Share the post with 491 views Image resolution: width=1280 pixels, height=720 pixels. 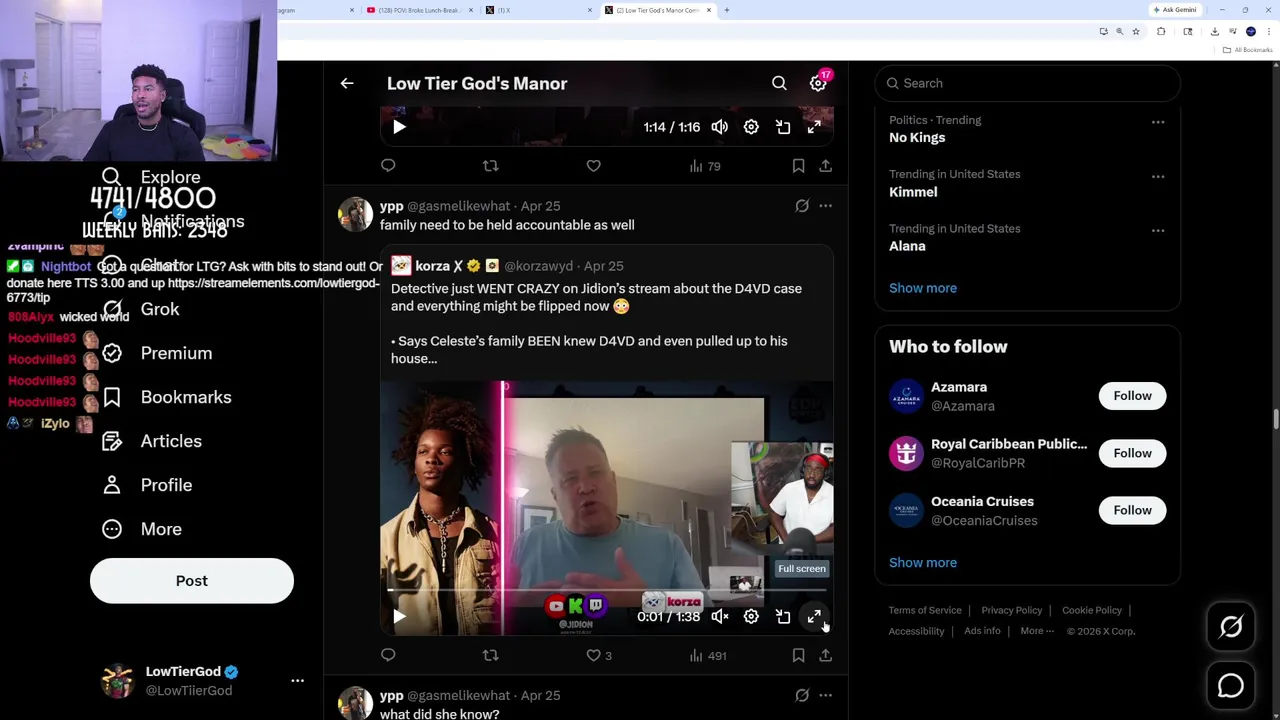(826, 656)
